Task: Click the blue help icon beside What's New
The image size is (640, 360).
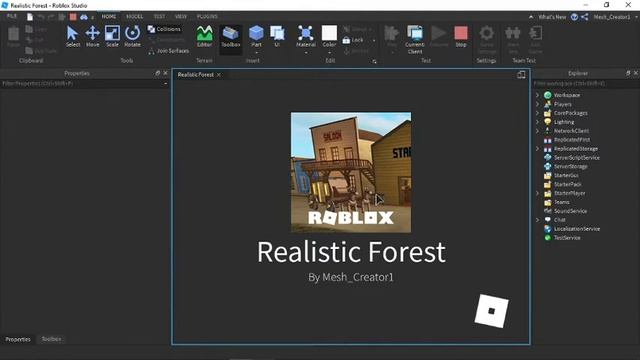Action: (574, 17)
